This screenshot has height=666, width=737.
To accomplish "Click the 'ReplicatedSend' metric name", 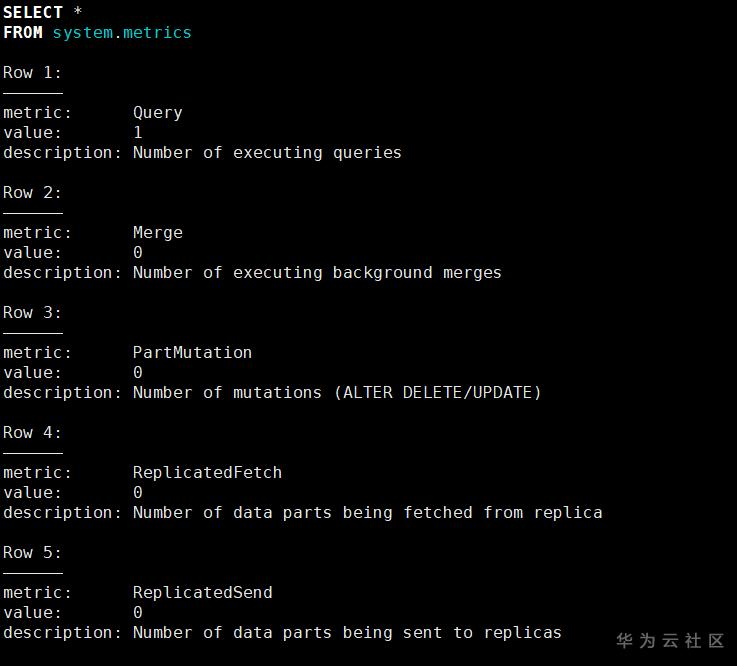I will (x=202, y=592).
